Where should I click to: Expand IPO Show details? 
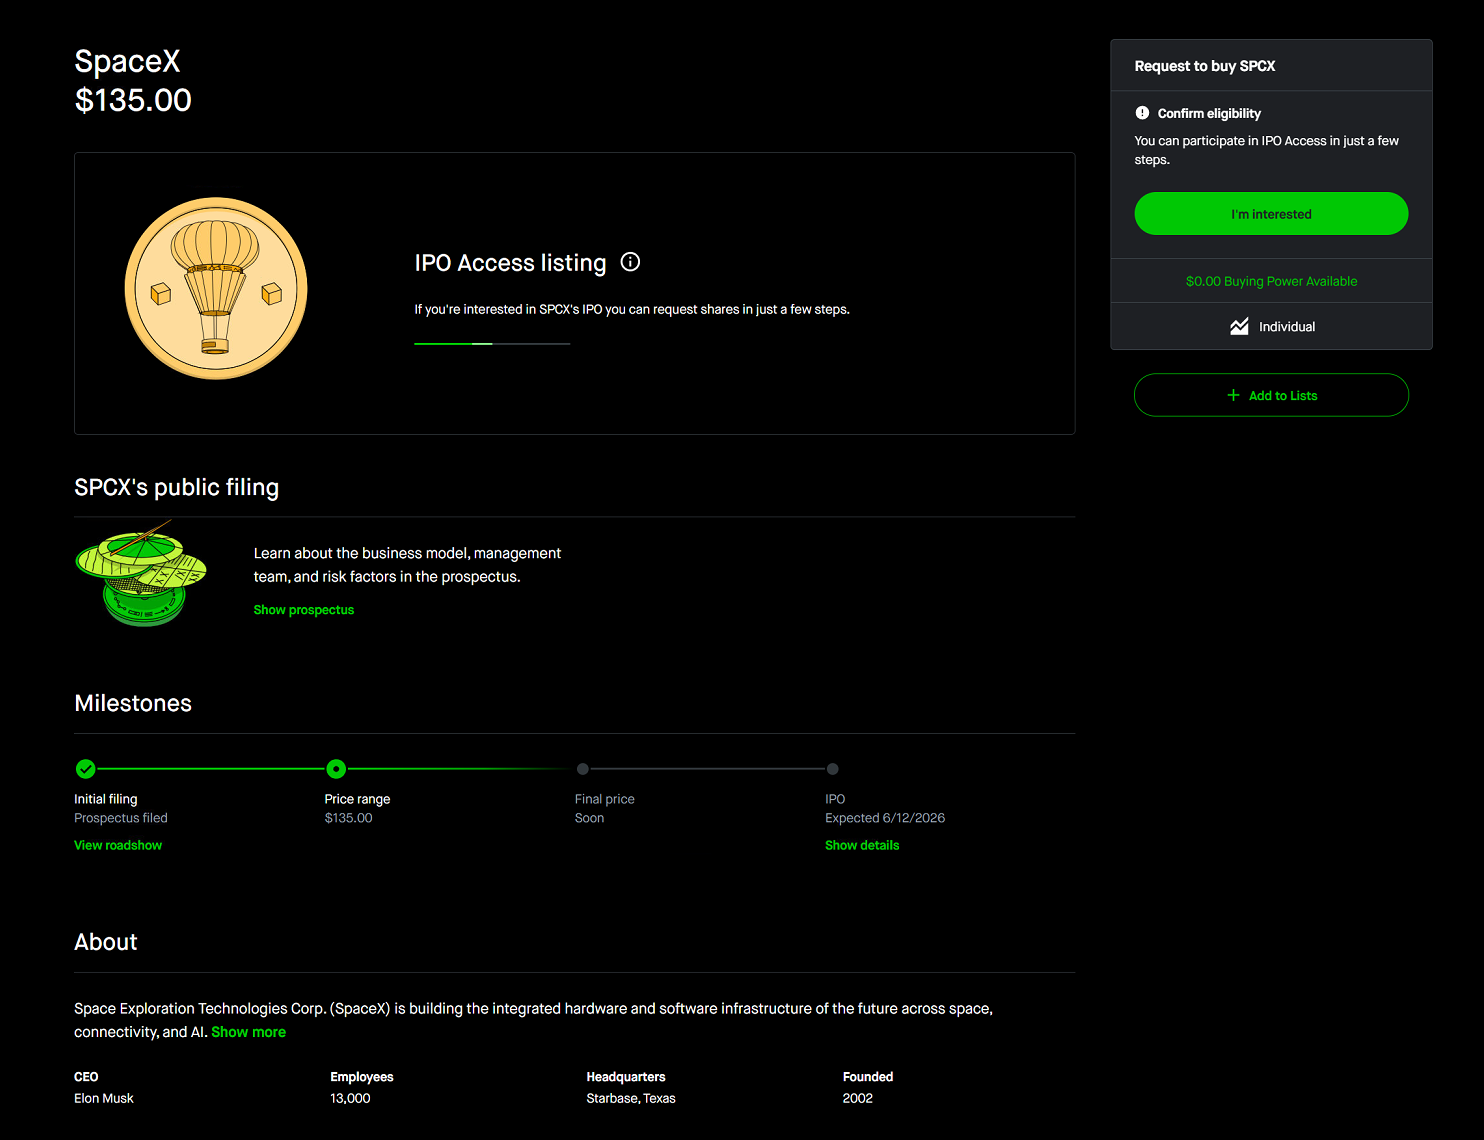862,845
